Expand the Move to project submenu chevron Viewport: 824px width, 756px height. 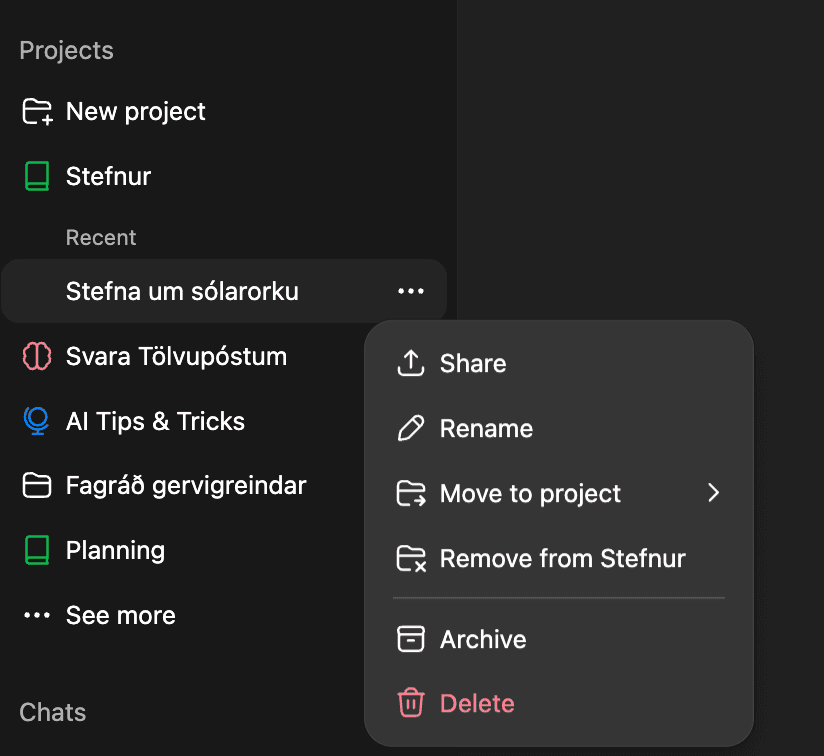click(713, 493)
